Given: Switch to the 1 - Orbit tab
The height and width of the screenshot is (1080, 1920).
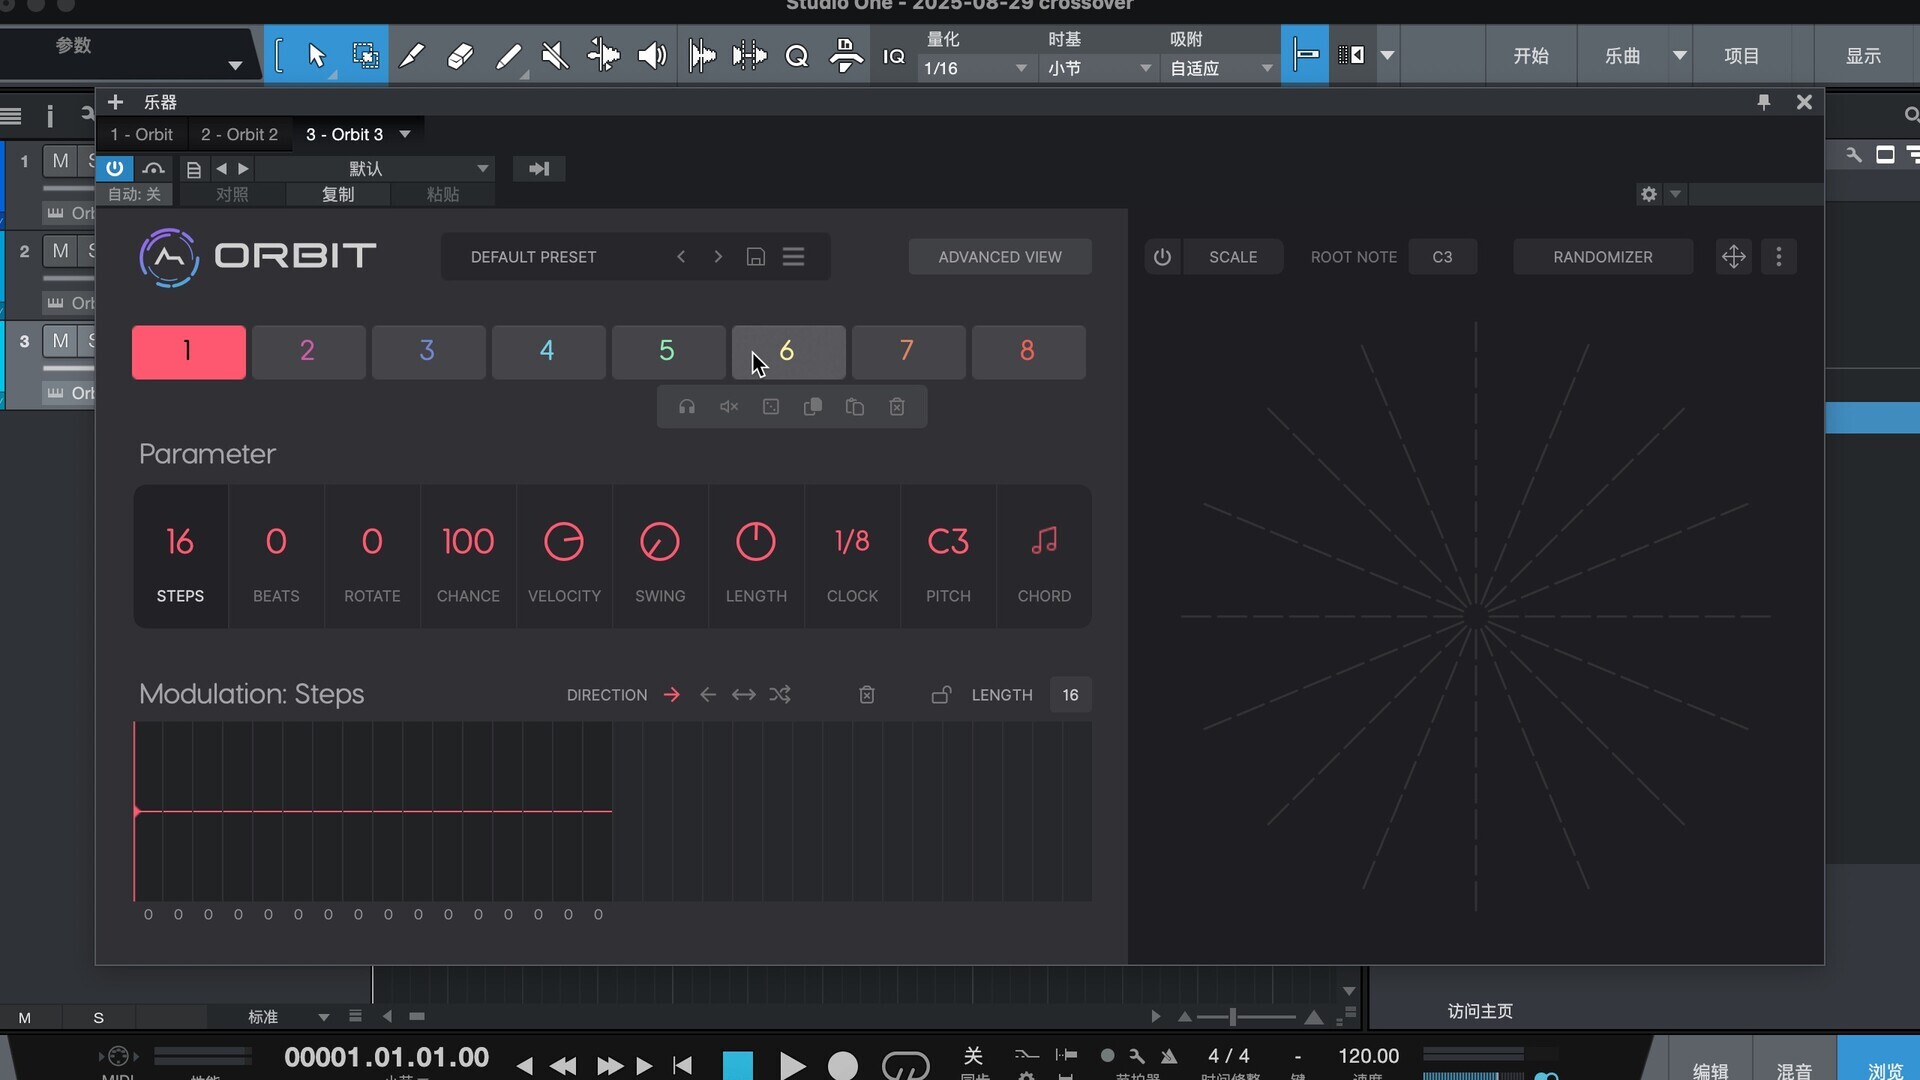Looking at the screenshot, I should 142,134.
